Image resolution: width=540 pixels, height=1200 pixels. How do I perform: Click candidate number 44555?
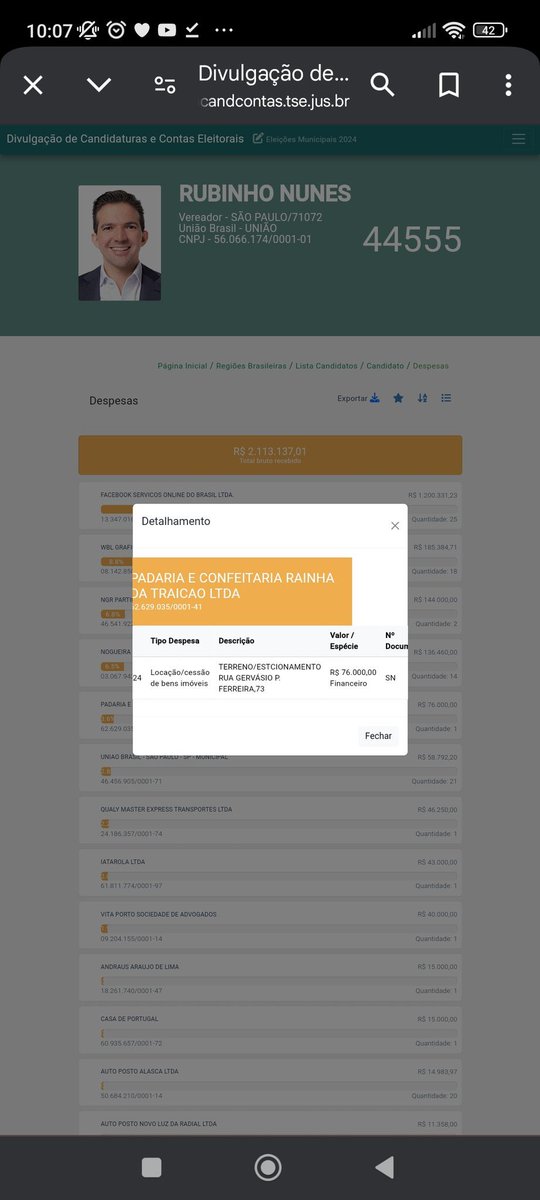(412, 240)
